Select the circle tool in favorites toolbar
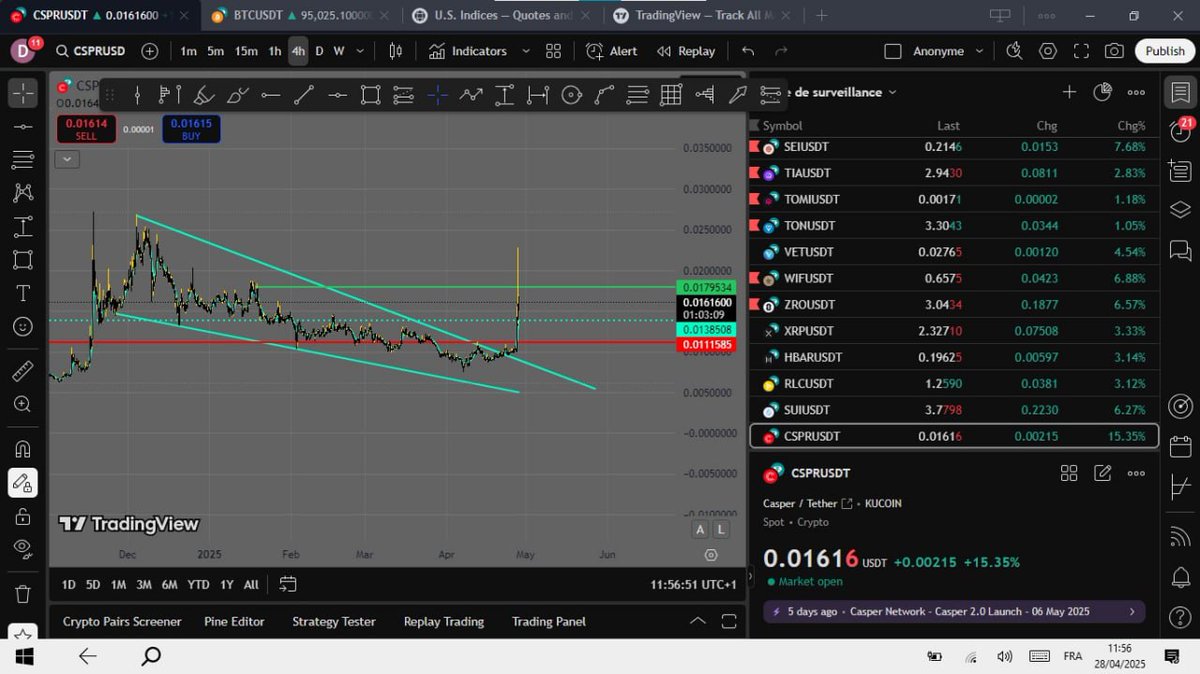 point(571,95)
